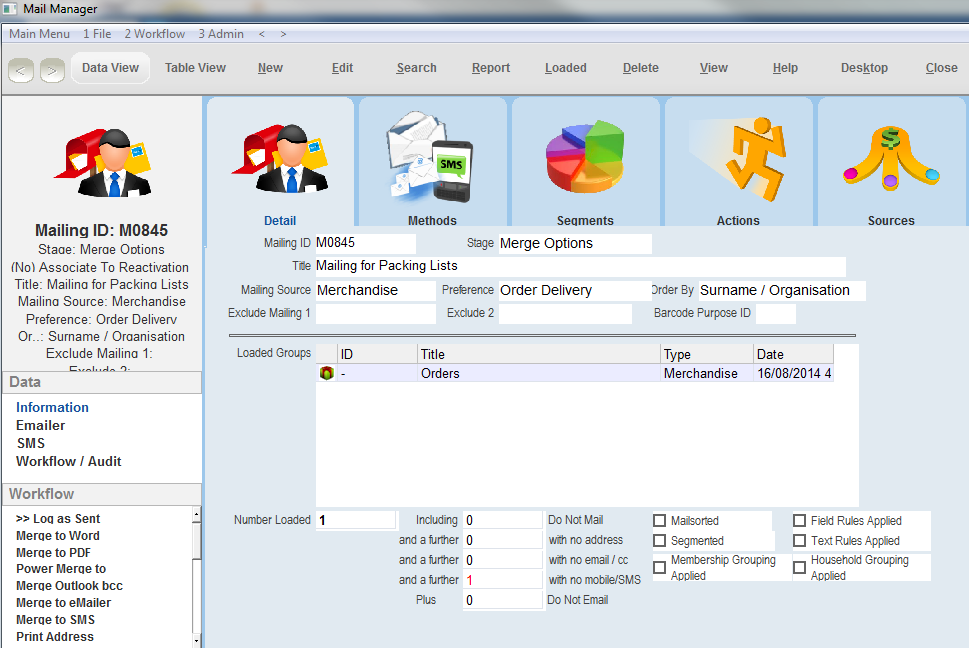Open the Segments pie chart icon

[585, 156]
